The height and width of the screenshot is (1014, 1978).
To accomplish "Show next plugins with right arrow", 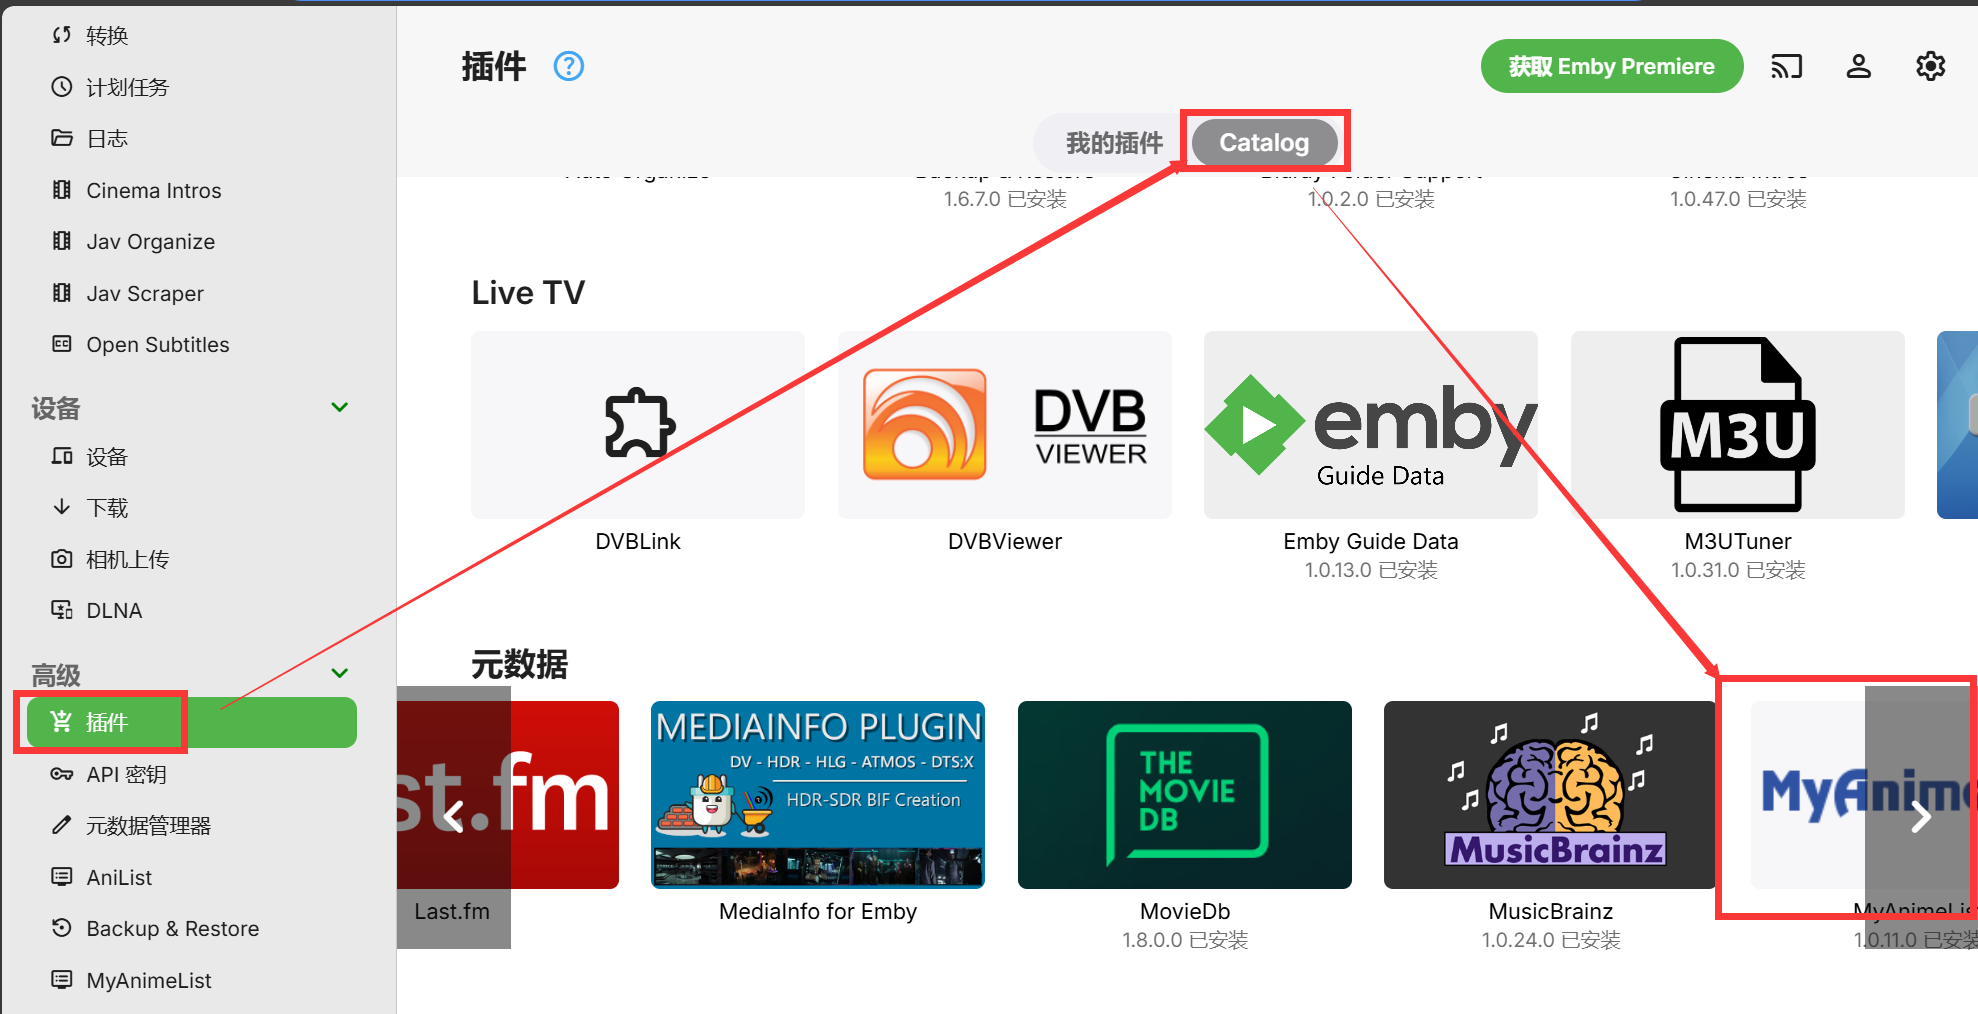I will 1920,817.
